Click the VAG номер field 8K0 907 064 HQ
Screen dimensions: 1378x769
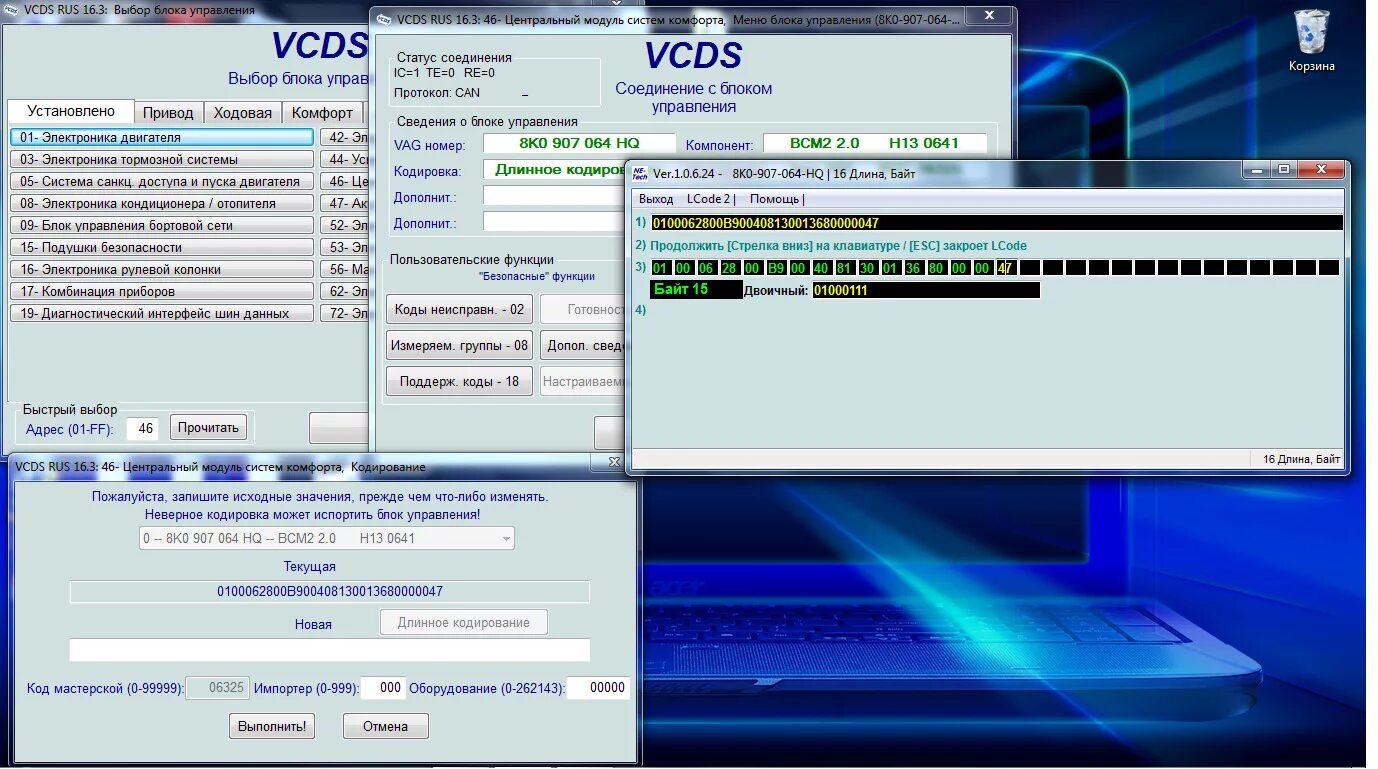(579, 143)
